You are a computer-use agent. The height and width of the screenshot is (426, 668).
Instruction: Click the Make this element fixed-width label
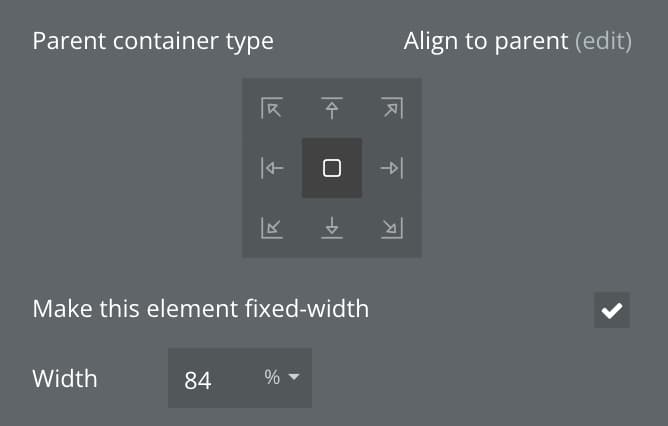pyautogui.click(x=201, y=309)
